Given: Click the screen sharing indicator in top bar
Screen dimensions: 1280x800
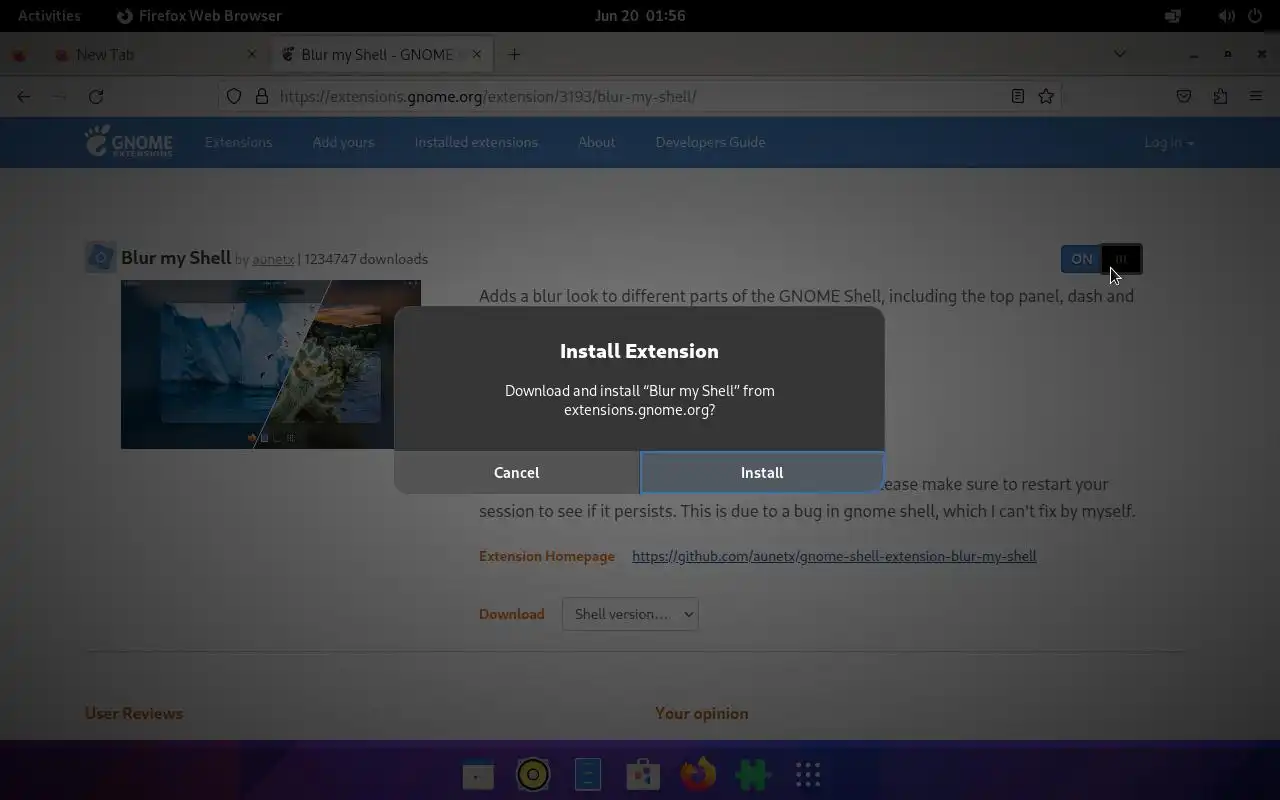Looking at the screenshot, I should coord(1173,15).
